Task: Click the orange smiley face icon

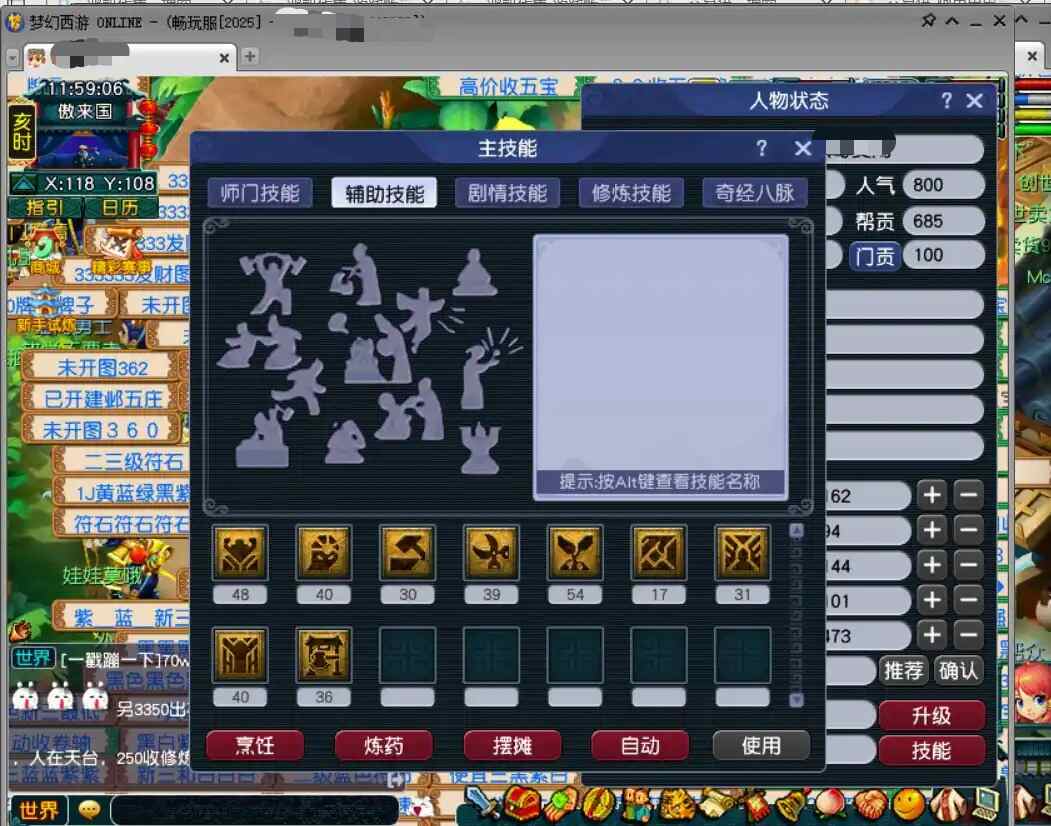Action: point(910,804)
